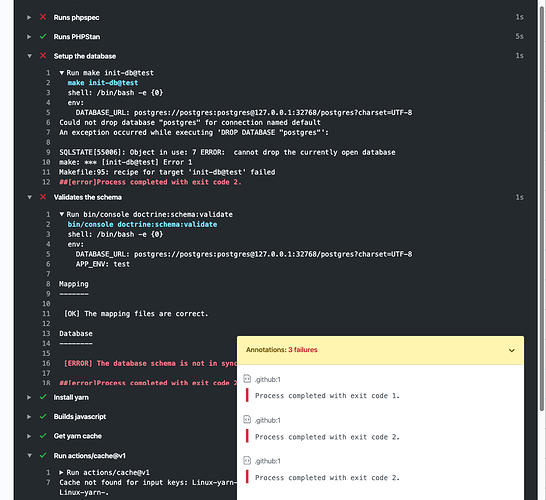Click the green check icon for Run actions/cache@v1

[x=43, y=455]
